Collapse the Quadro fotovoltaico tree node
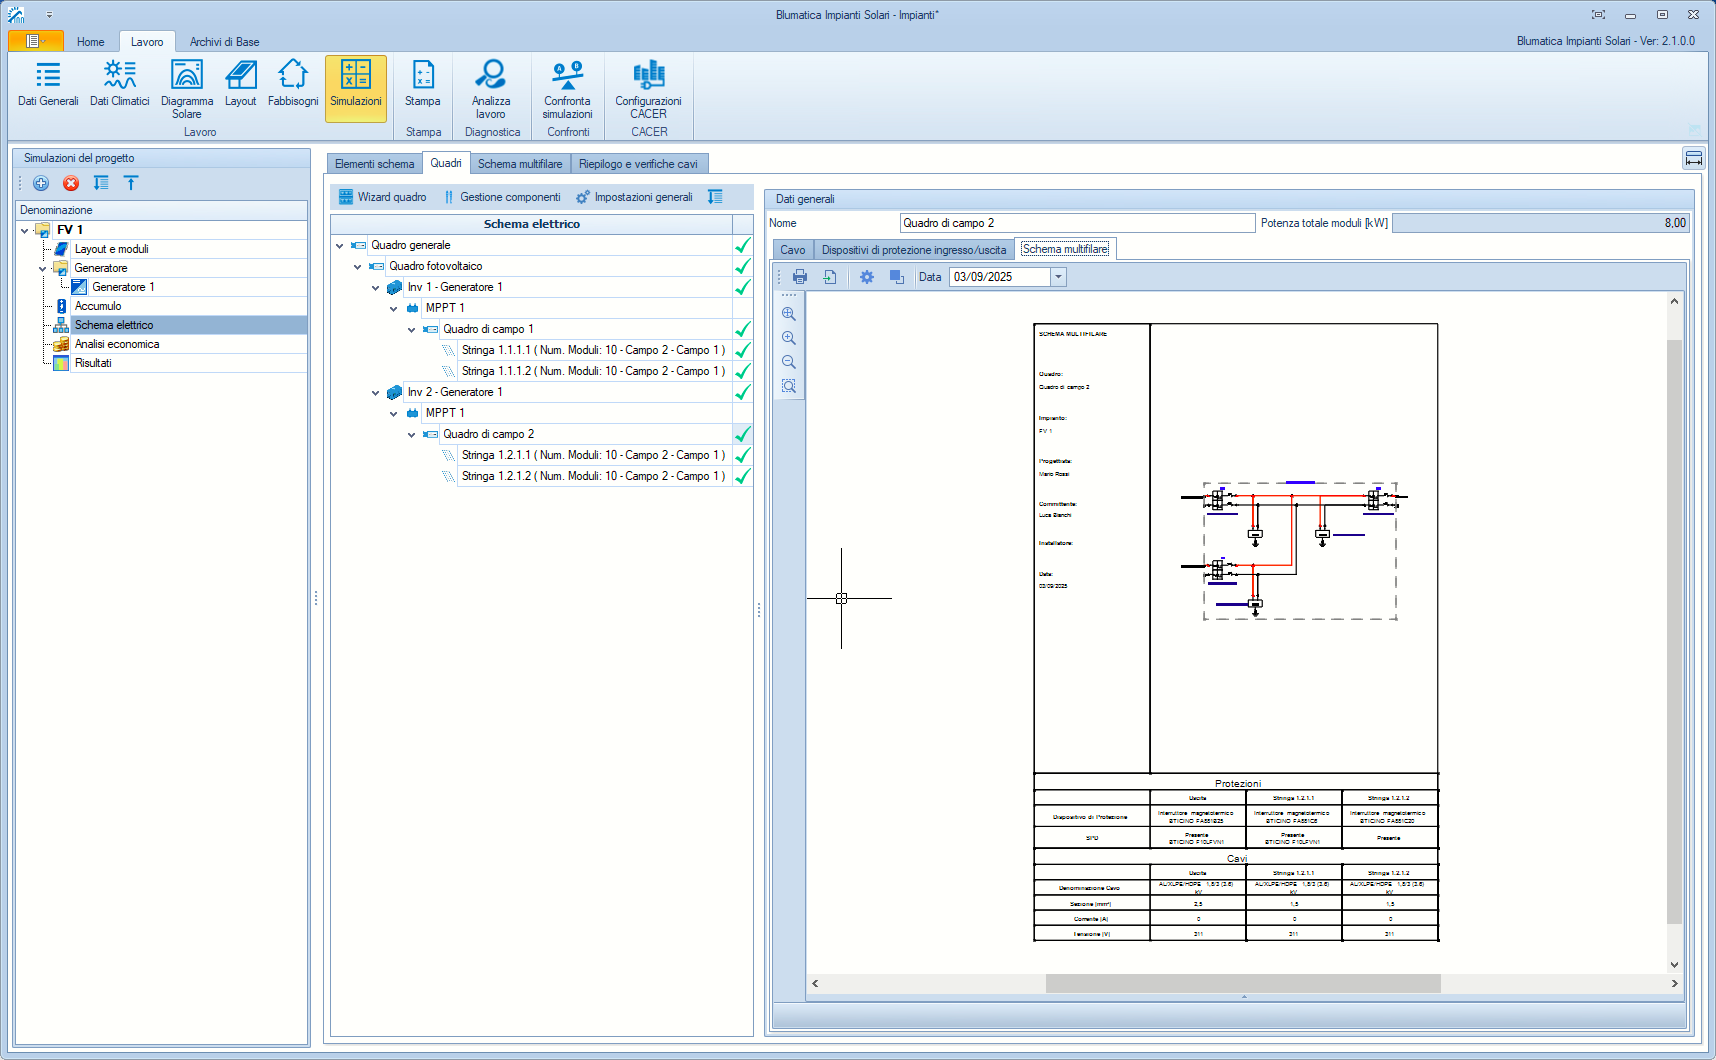This screenshot has height=1060, width=1716. [x=358, y=267]
